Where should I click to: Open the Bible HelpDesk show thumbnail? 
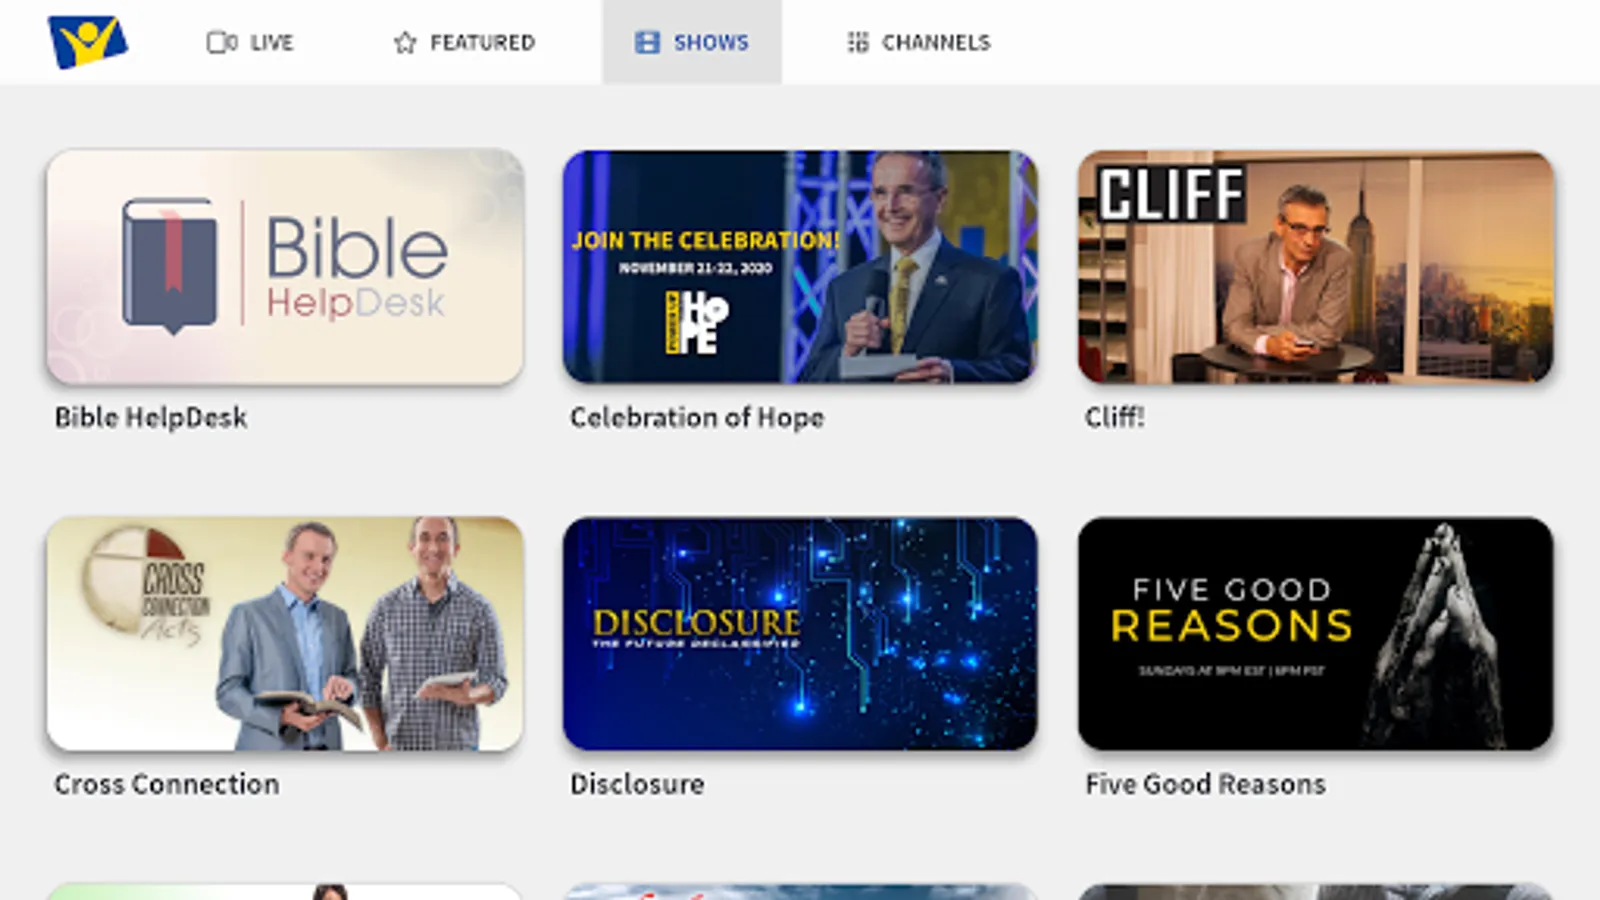285,267
